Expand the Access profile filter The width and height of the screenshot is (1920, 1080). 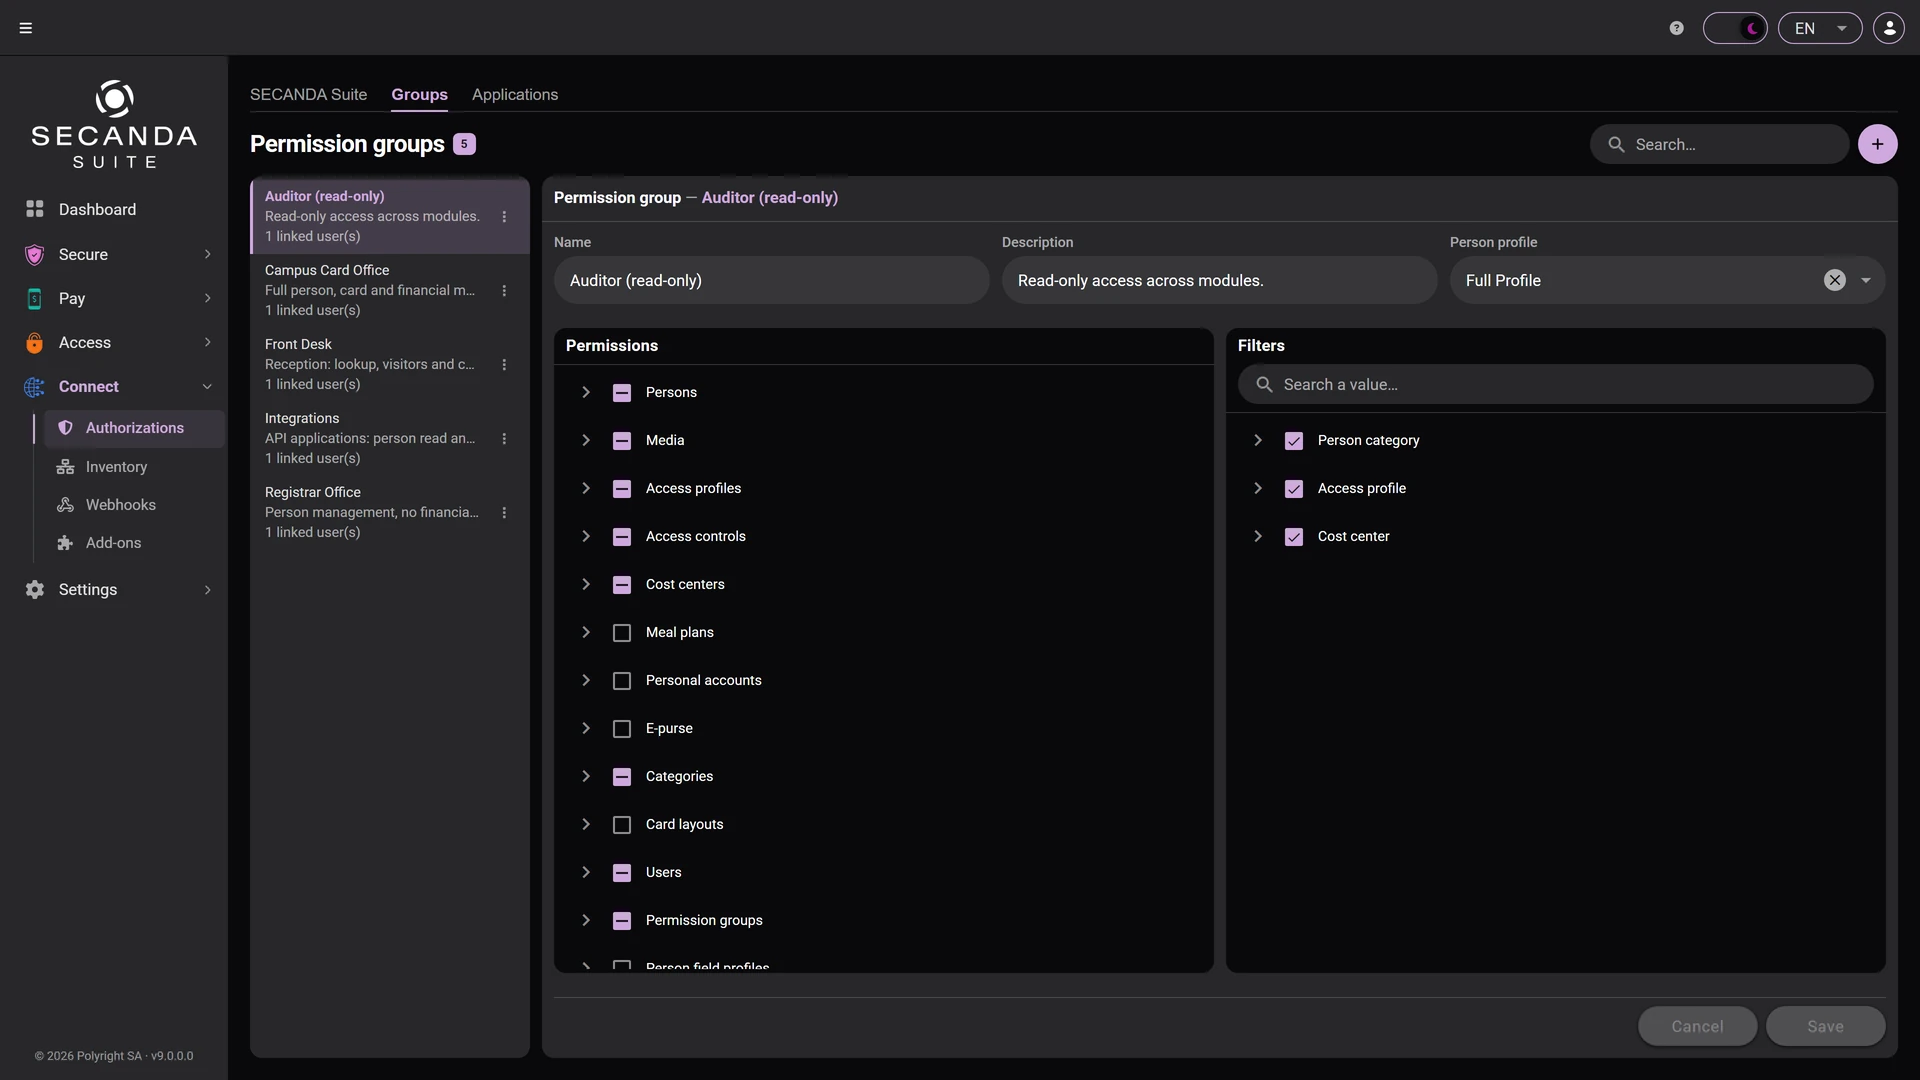coord(1258,488)
